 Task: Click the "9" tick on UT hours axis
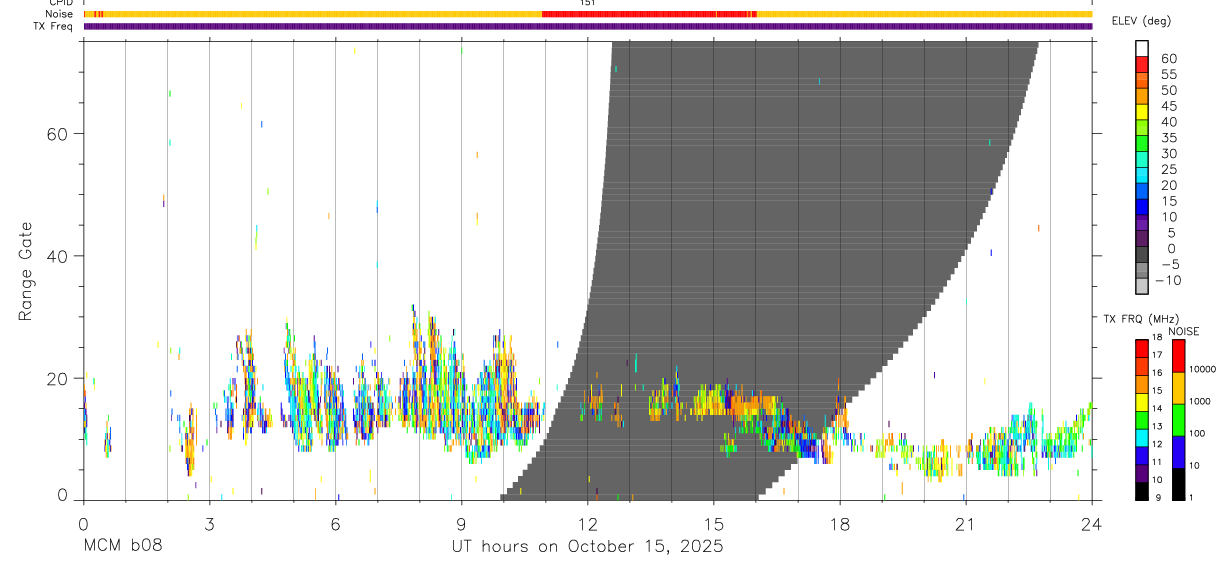461,524
